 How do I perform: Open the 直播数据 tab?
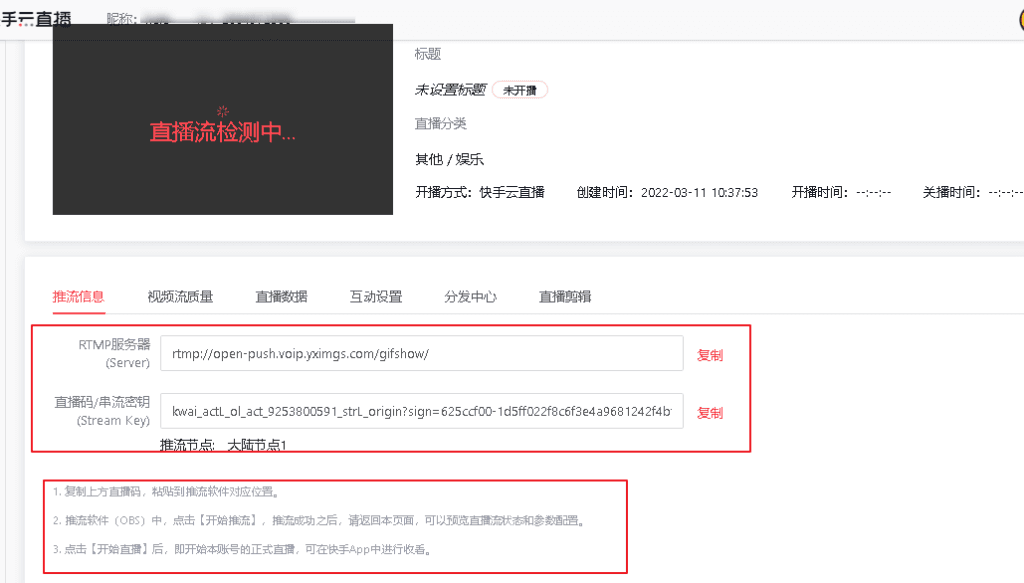click(x=281, y=296)
